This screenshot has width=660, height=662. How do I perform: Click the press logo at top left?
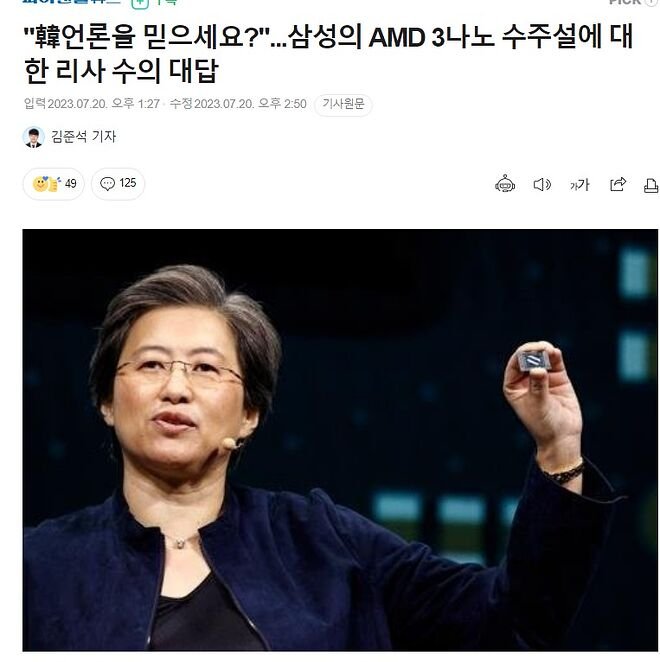click(x=71, y=2)
